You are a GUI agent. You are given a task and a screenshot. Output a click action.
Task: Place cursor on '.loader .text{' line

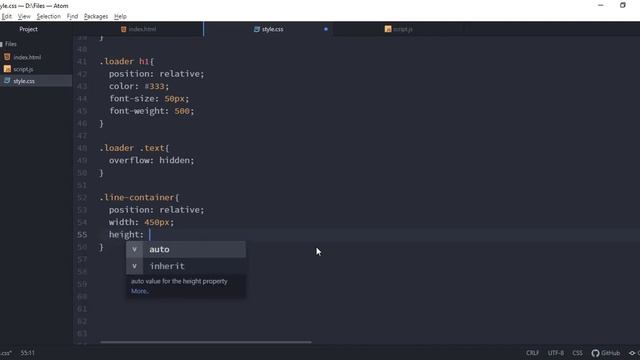tap(134, 148)
